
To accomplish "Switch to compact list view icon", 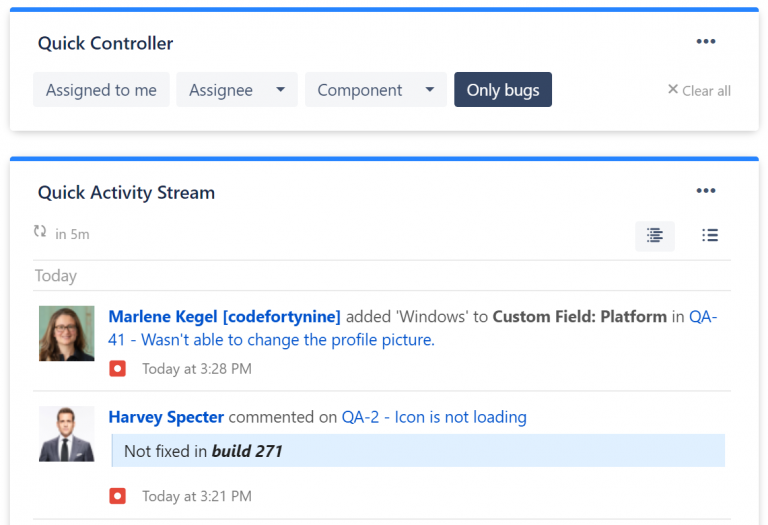I will (x=710, y=236).
